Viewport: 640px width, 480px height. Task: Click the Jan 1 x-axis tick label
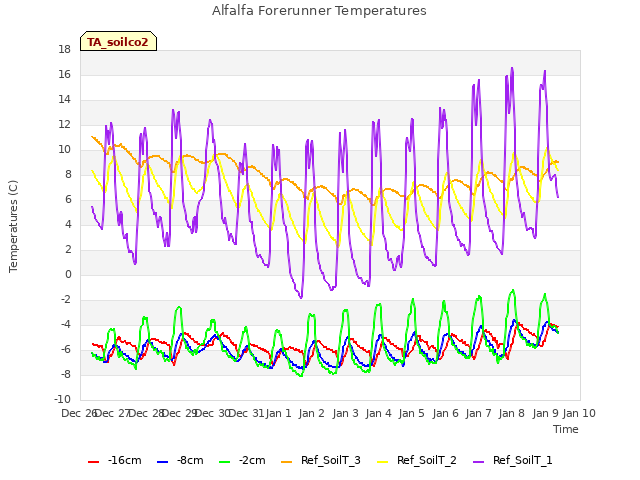(x=279, y=413)
